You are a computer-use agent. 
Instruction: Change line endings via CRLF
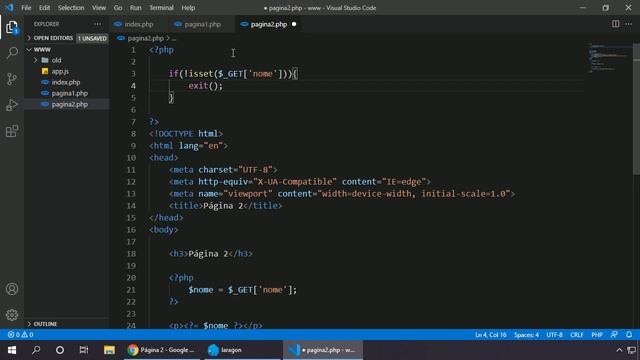click(x=576, y=335)
